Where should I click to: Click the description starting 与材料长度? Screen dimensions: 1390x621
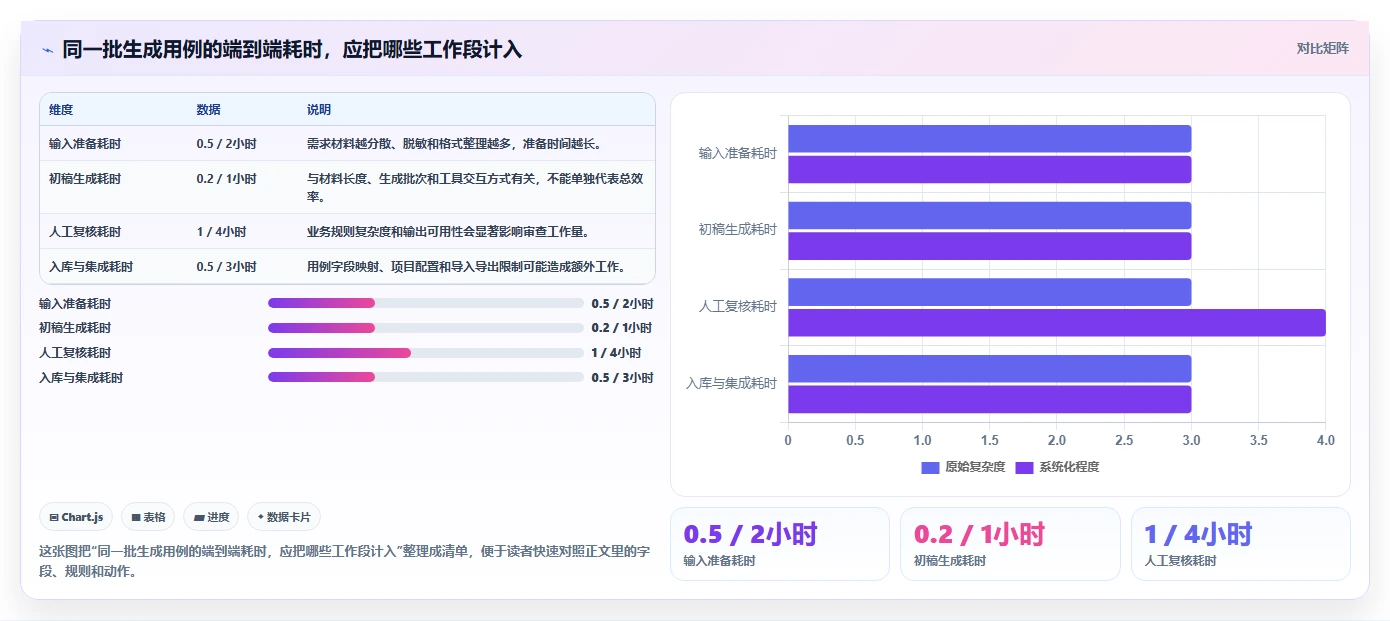(x=475, y=188)
